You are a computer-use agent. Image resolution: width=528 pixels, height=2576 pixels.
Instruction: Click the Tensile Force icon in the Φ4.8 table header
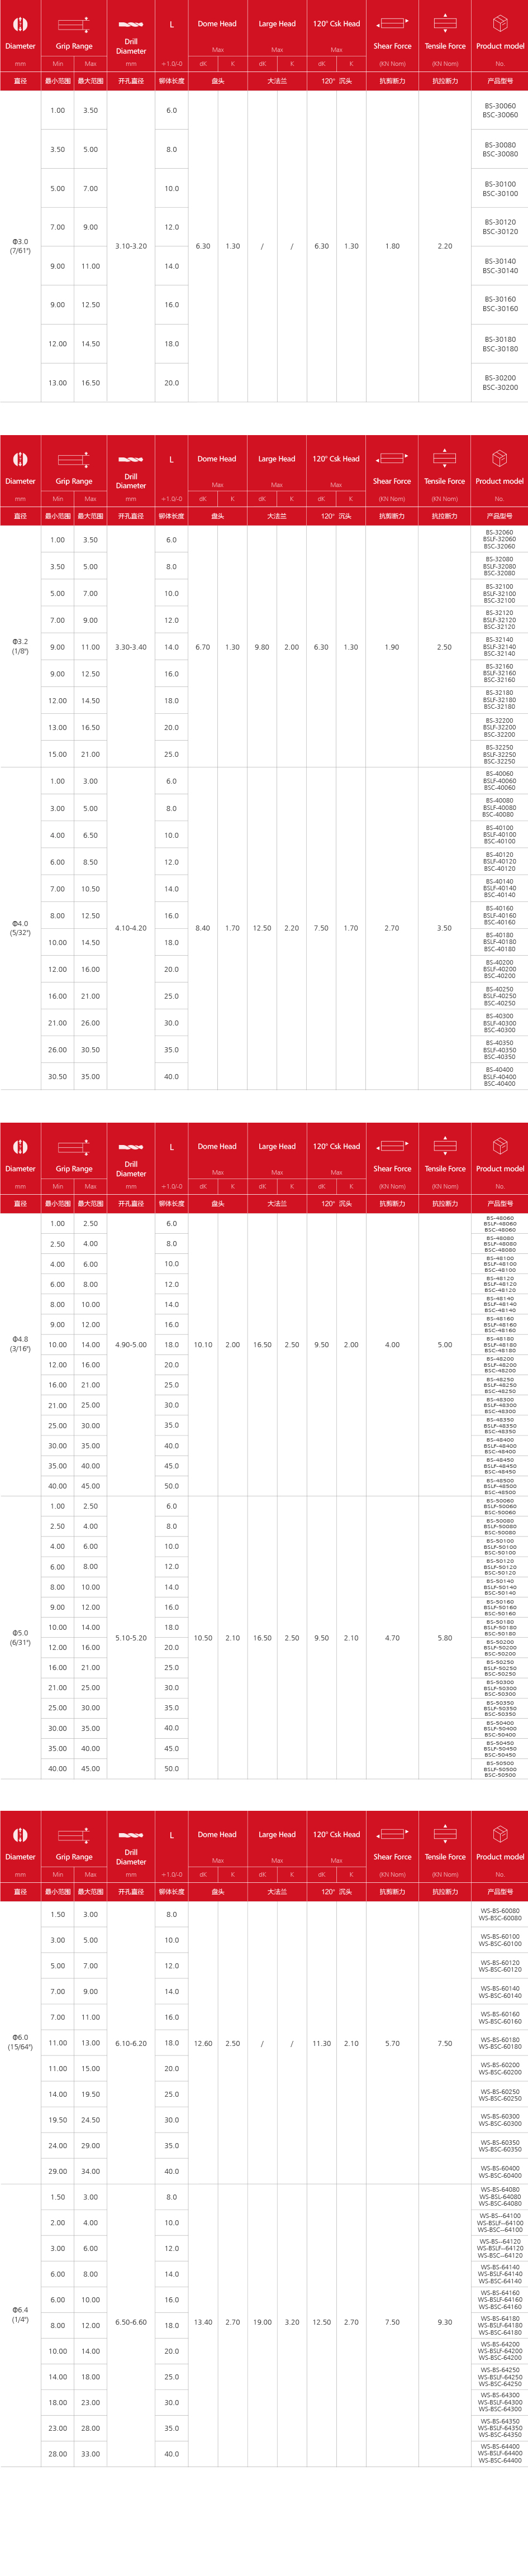pyautogui.click(x=445, y=1146)
